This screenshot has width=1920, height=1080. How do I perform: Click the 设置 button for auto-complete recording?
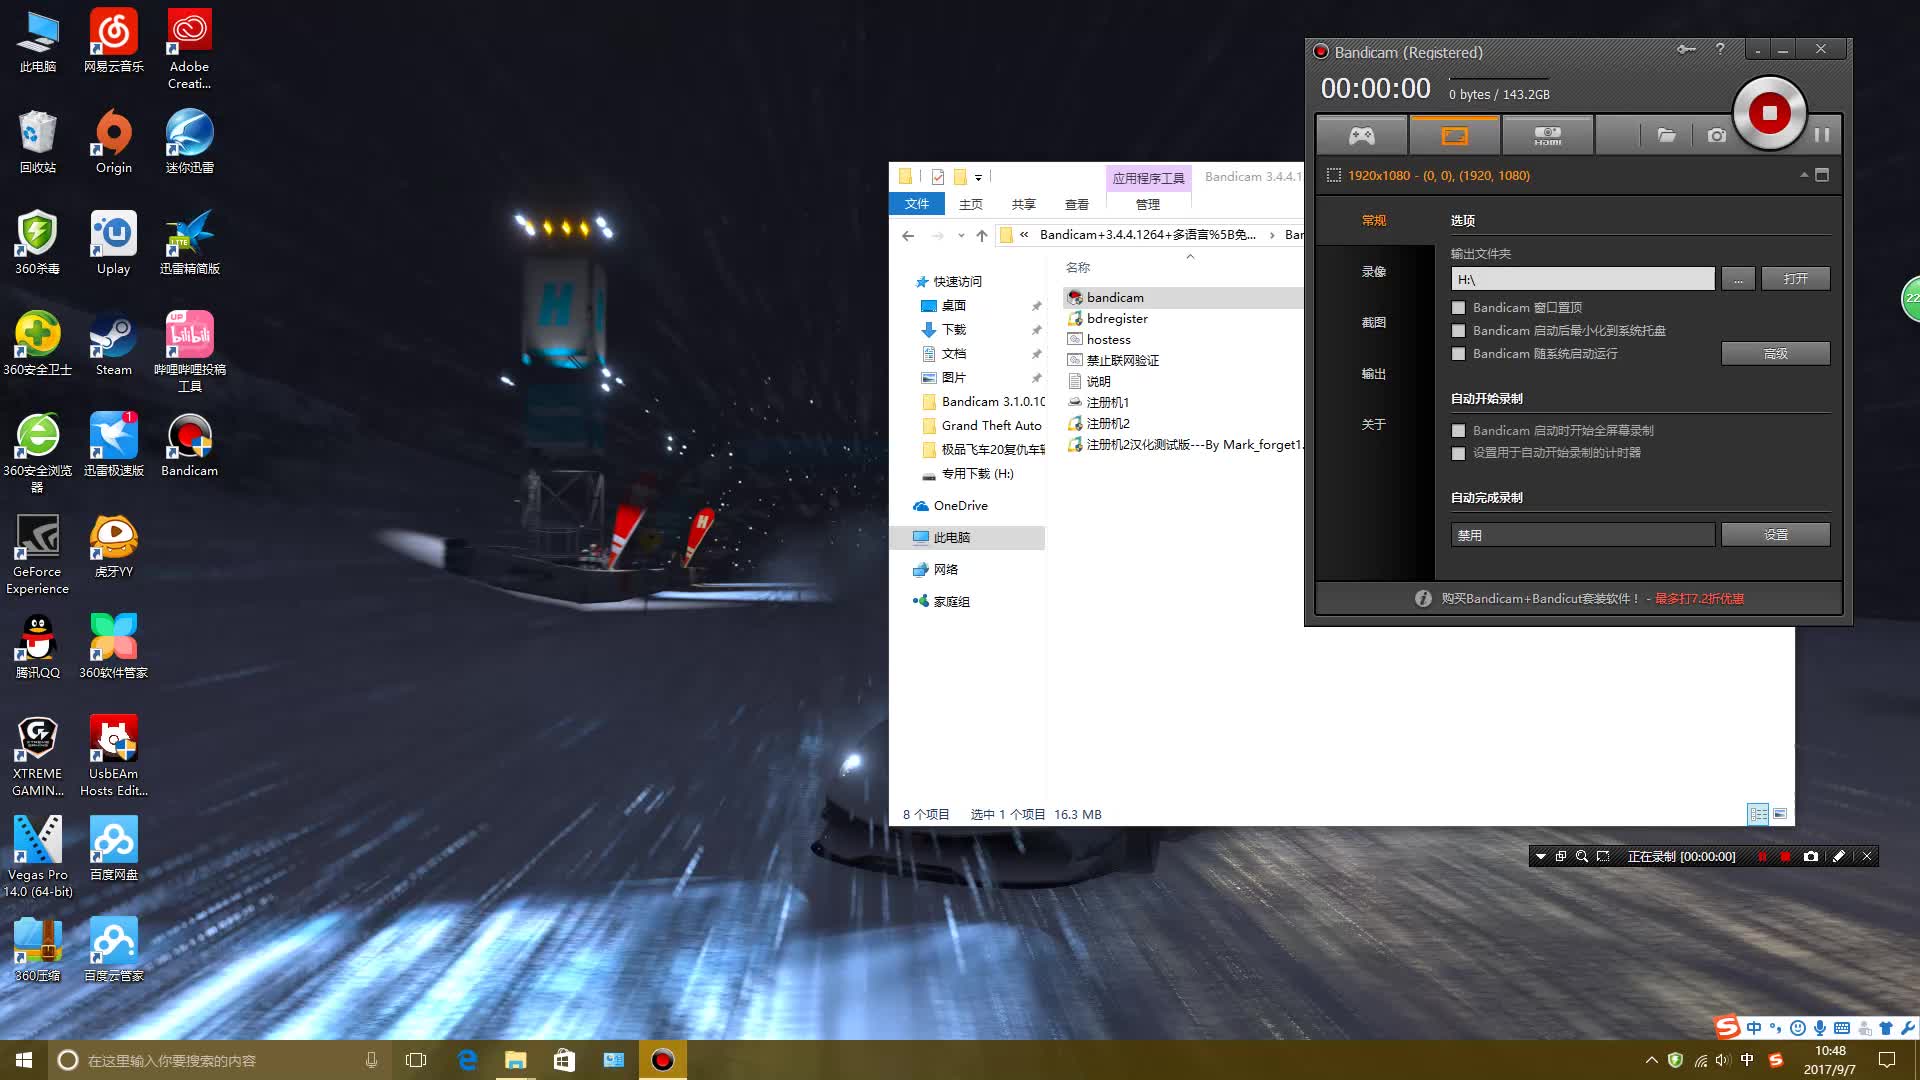coord(1775,535)
